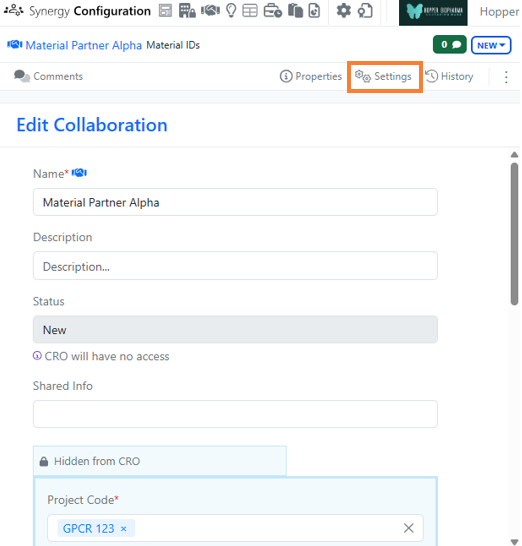Click the handshake icon beside Material Partner Alpha breadcrumb
This screenshot has height=546, width=522.
(15, 45)
